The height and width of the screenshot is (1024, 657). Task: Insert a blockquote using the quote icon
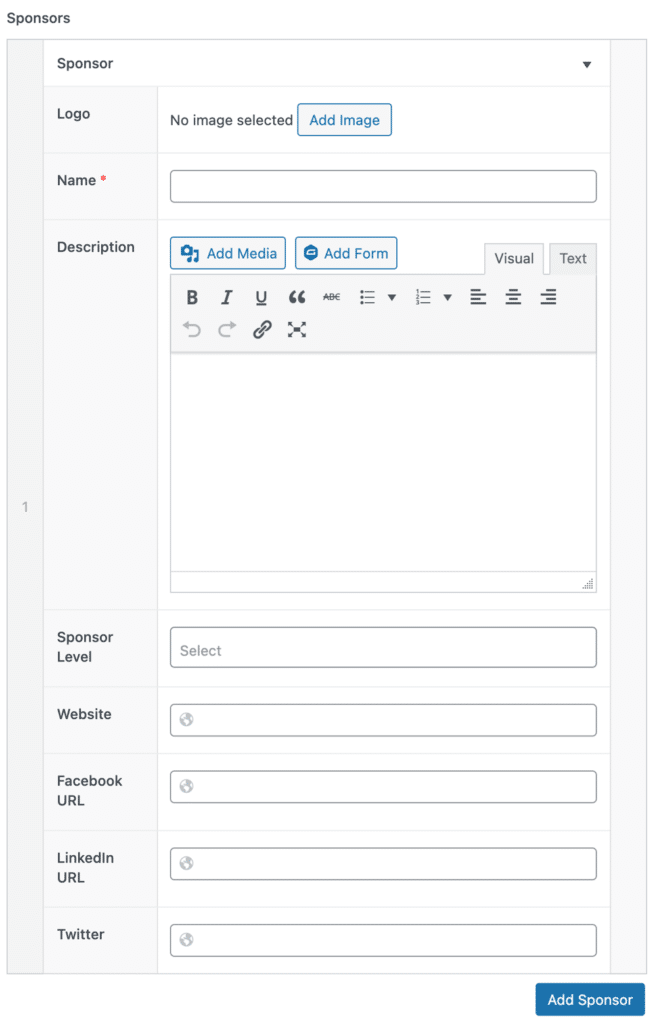(x=296, y=297)
